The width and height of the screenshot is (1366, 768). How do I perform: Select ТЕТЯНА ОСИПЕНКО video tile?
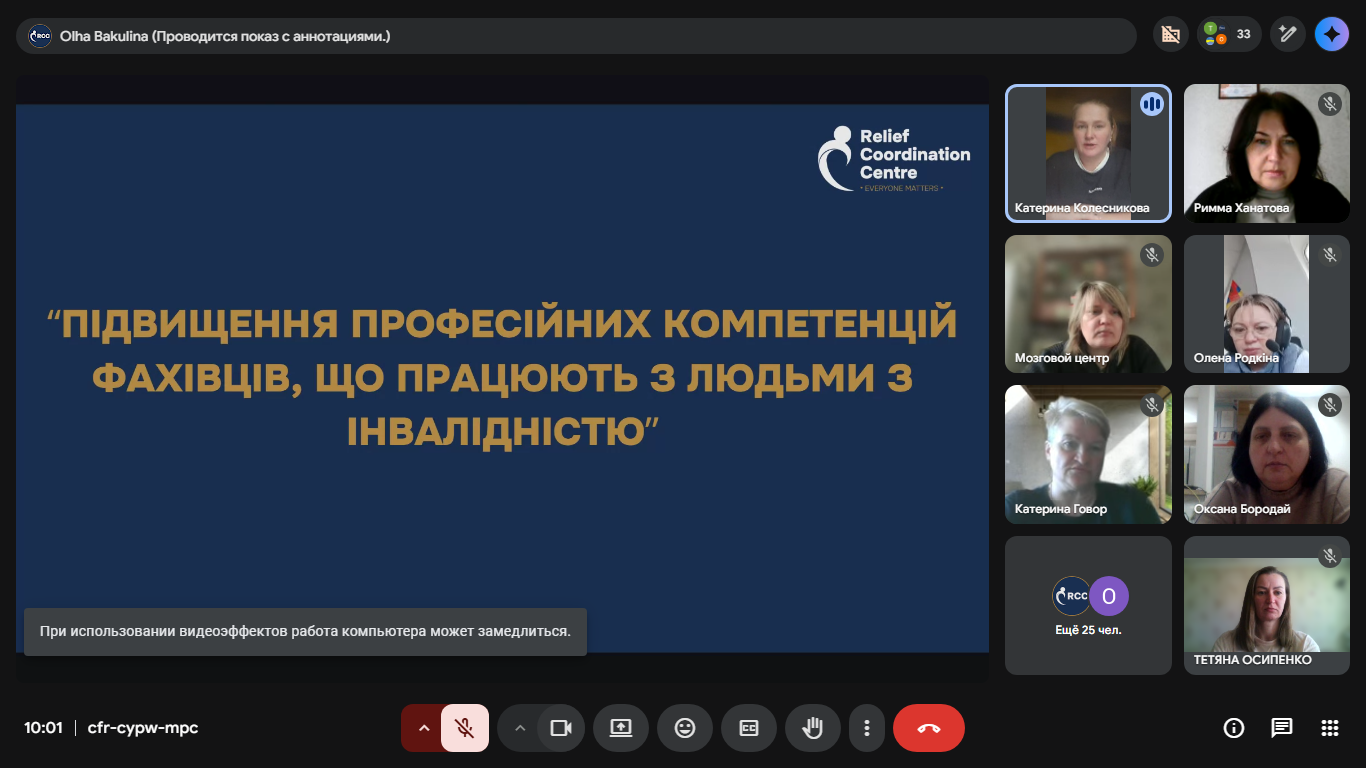click(x=1267, y=605)
